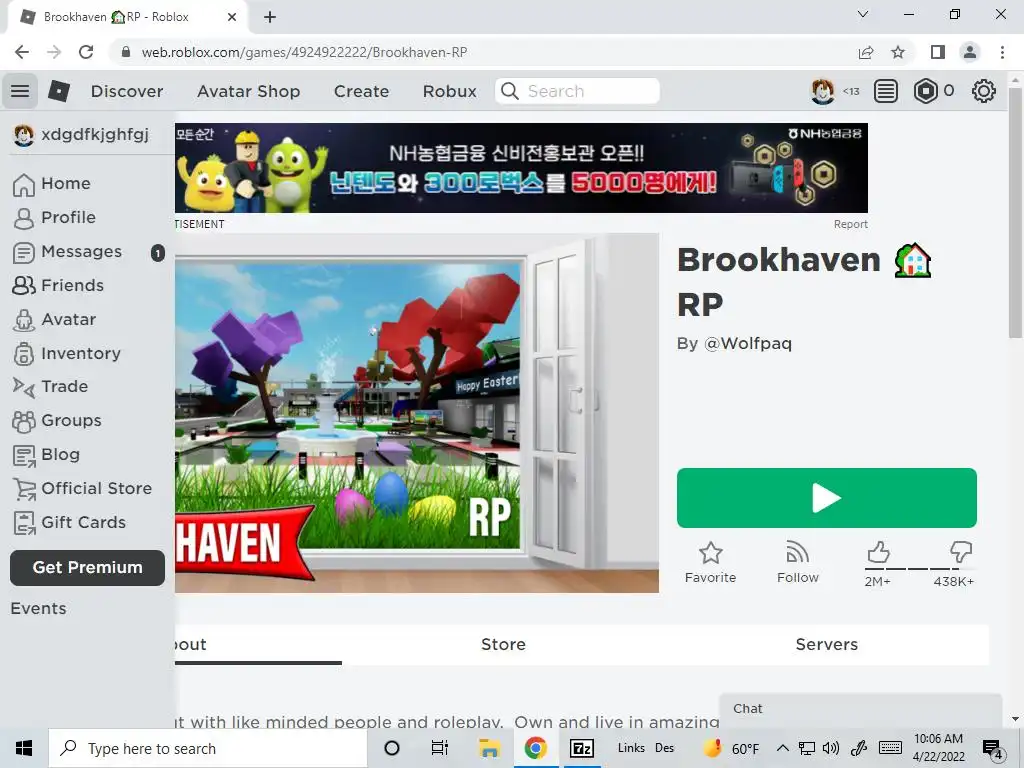Click the Roblox logo icon

coord(59,91)
